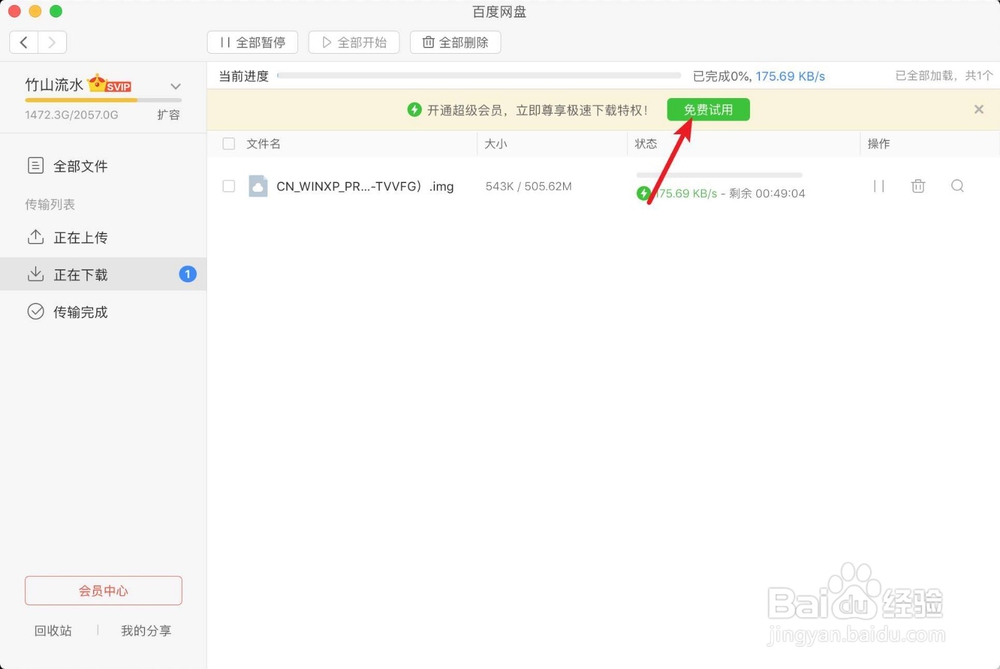Click 扩容 to expand storage

coord(168,115)
